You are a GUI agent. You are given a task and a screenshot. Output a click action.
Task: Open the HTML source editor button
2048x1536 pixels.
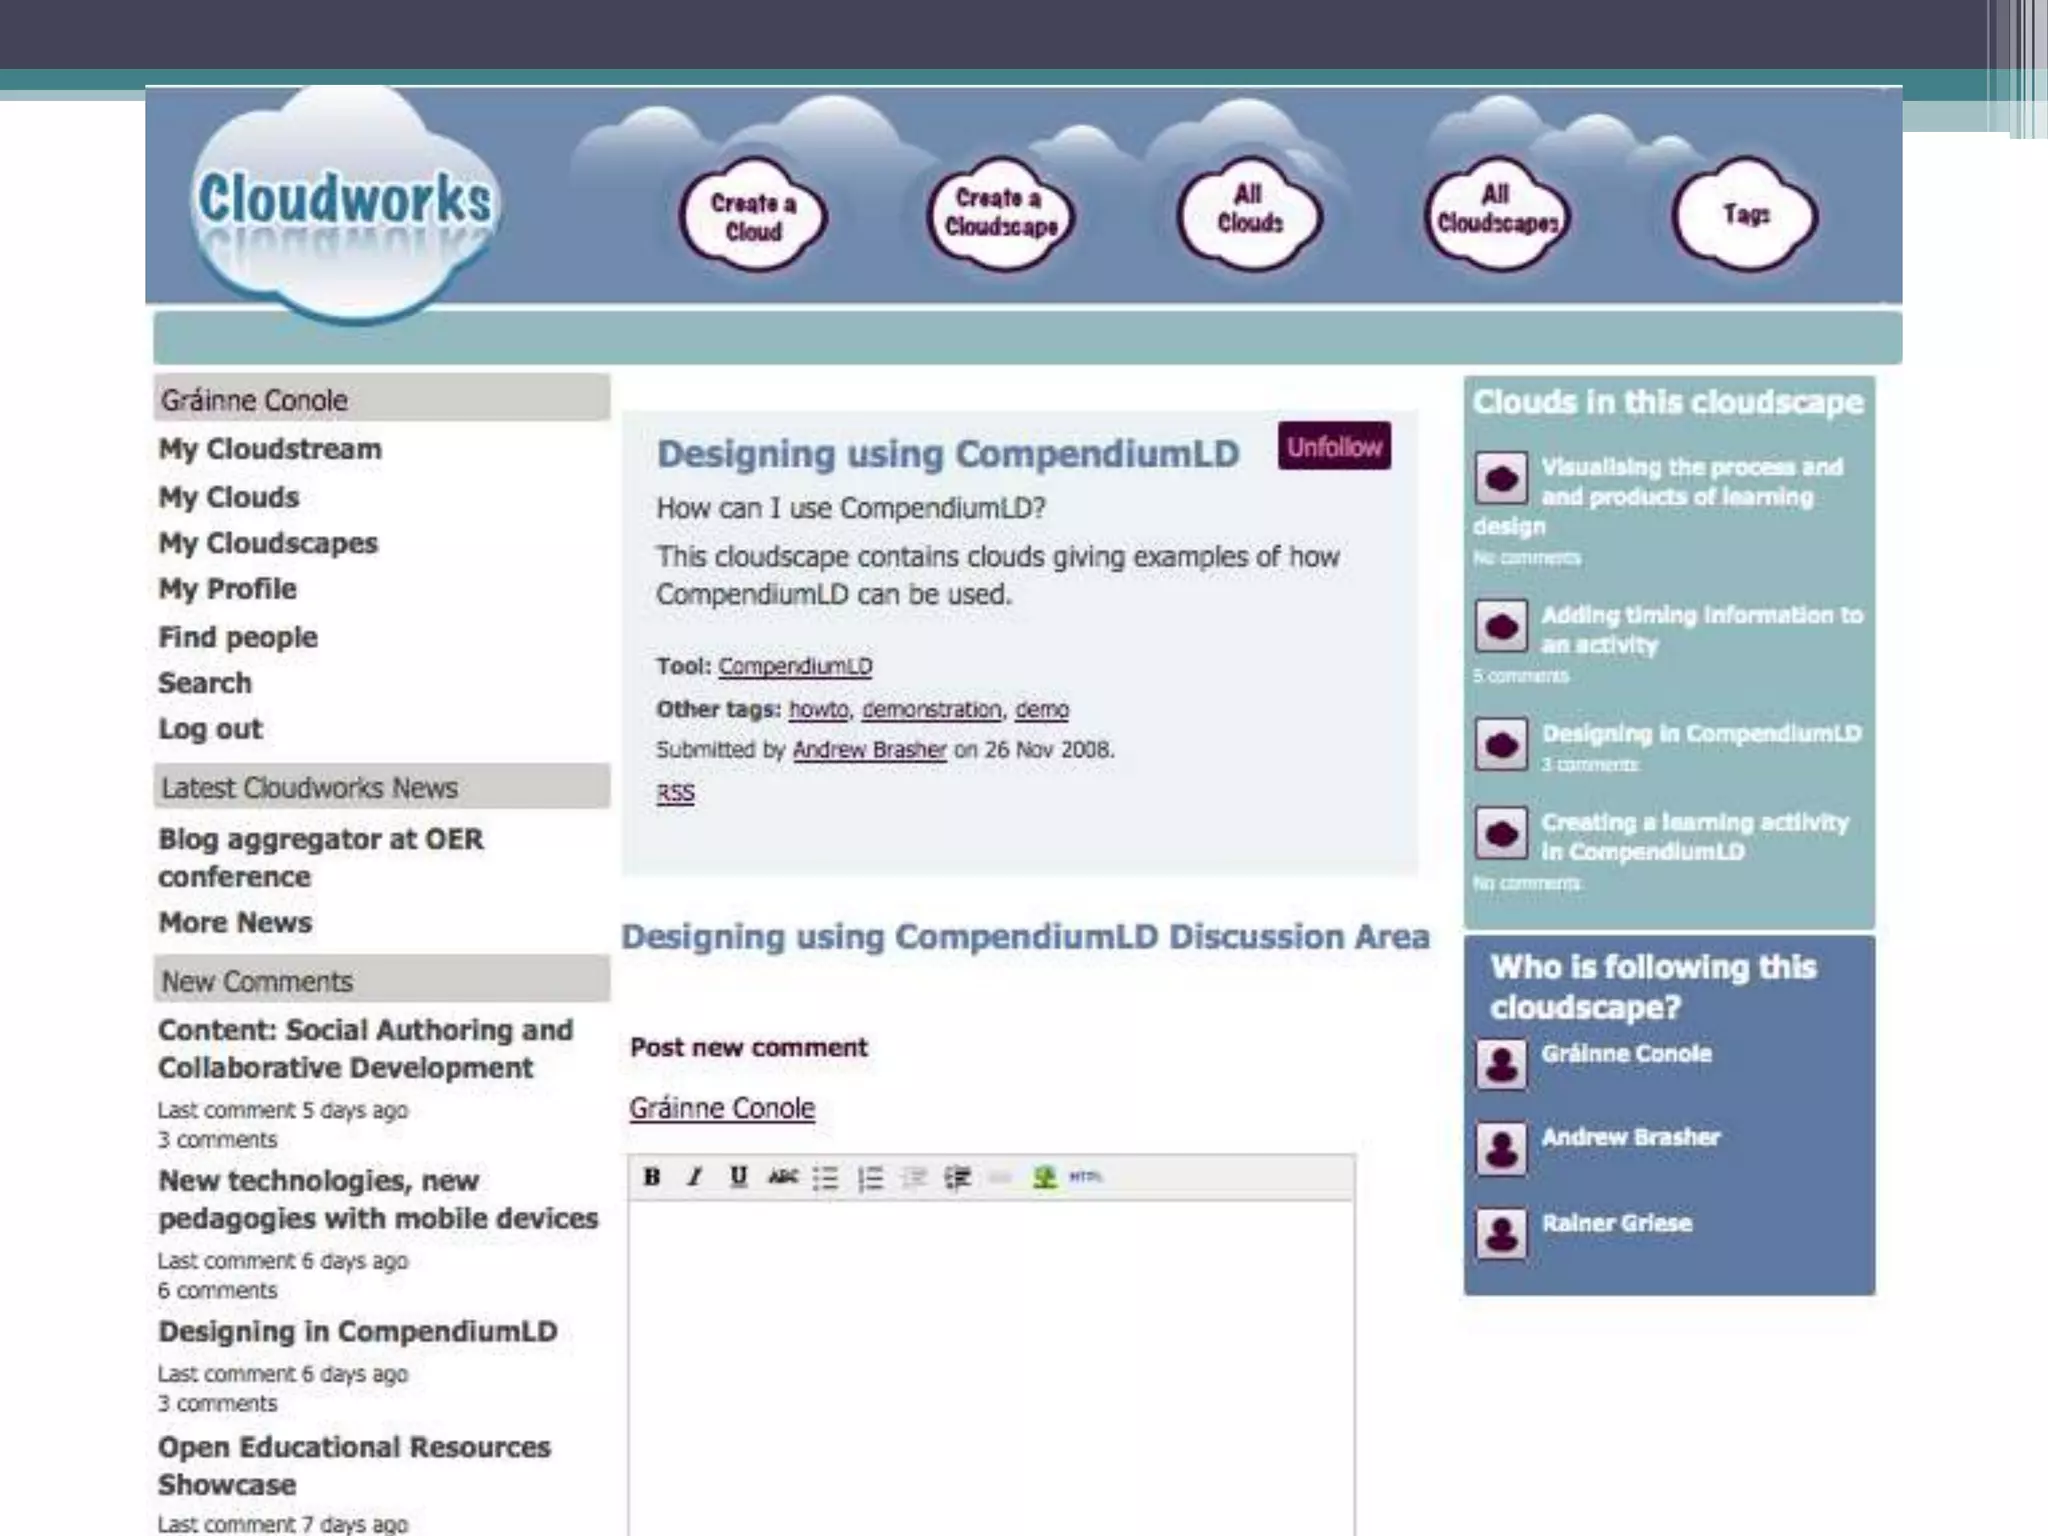(x=1085, y=1177)
